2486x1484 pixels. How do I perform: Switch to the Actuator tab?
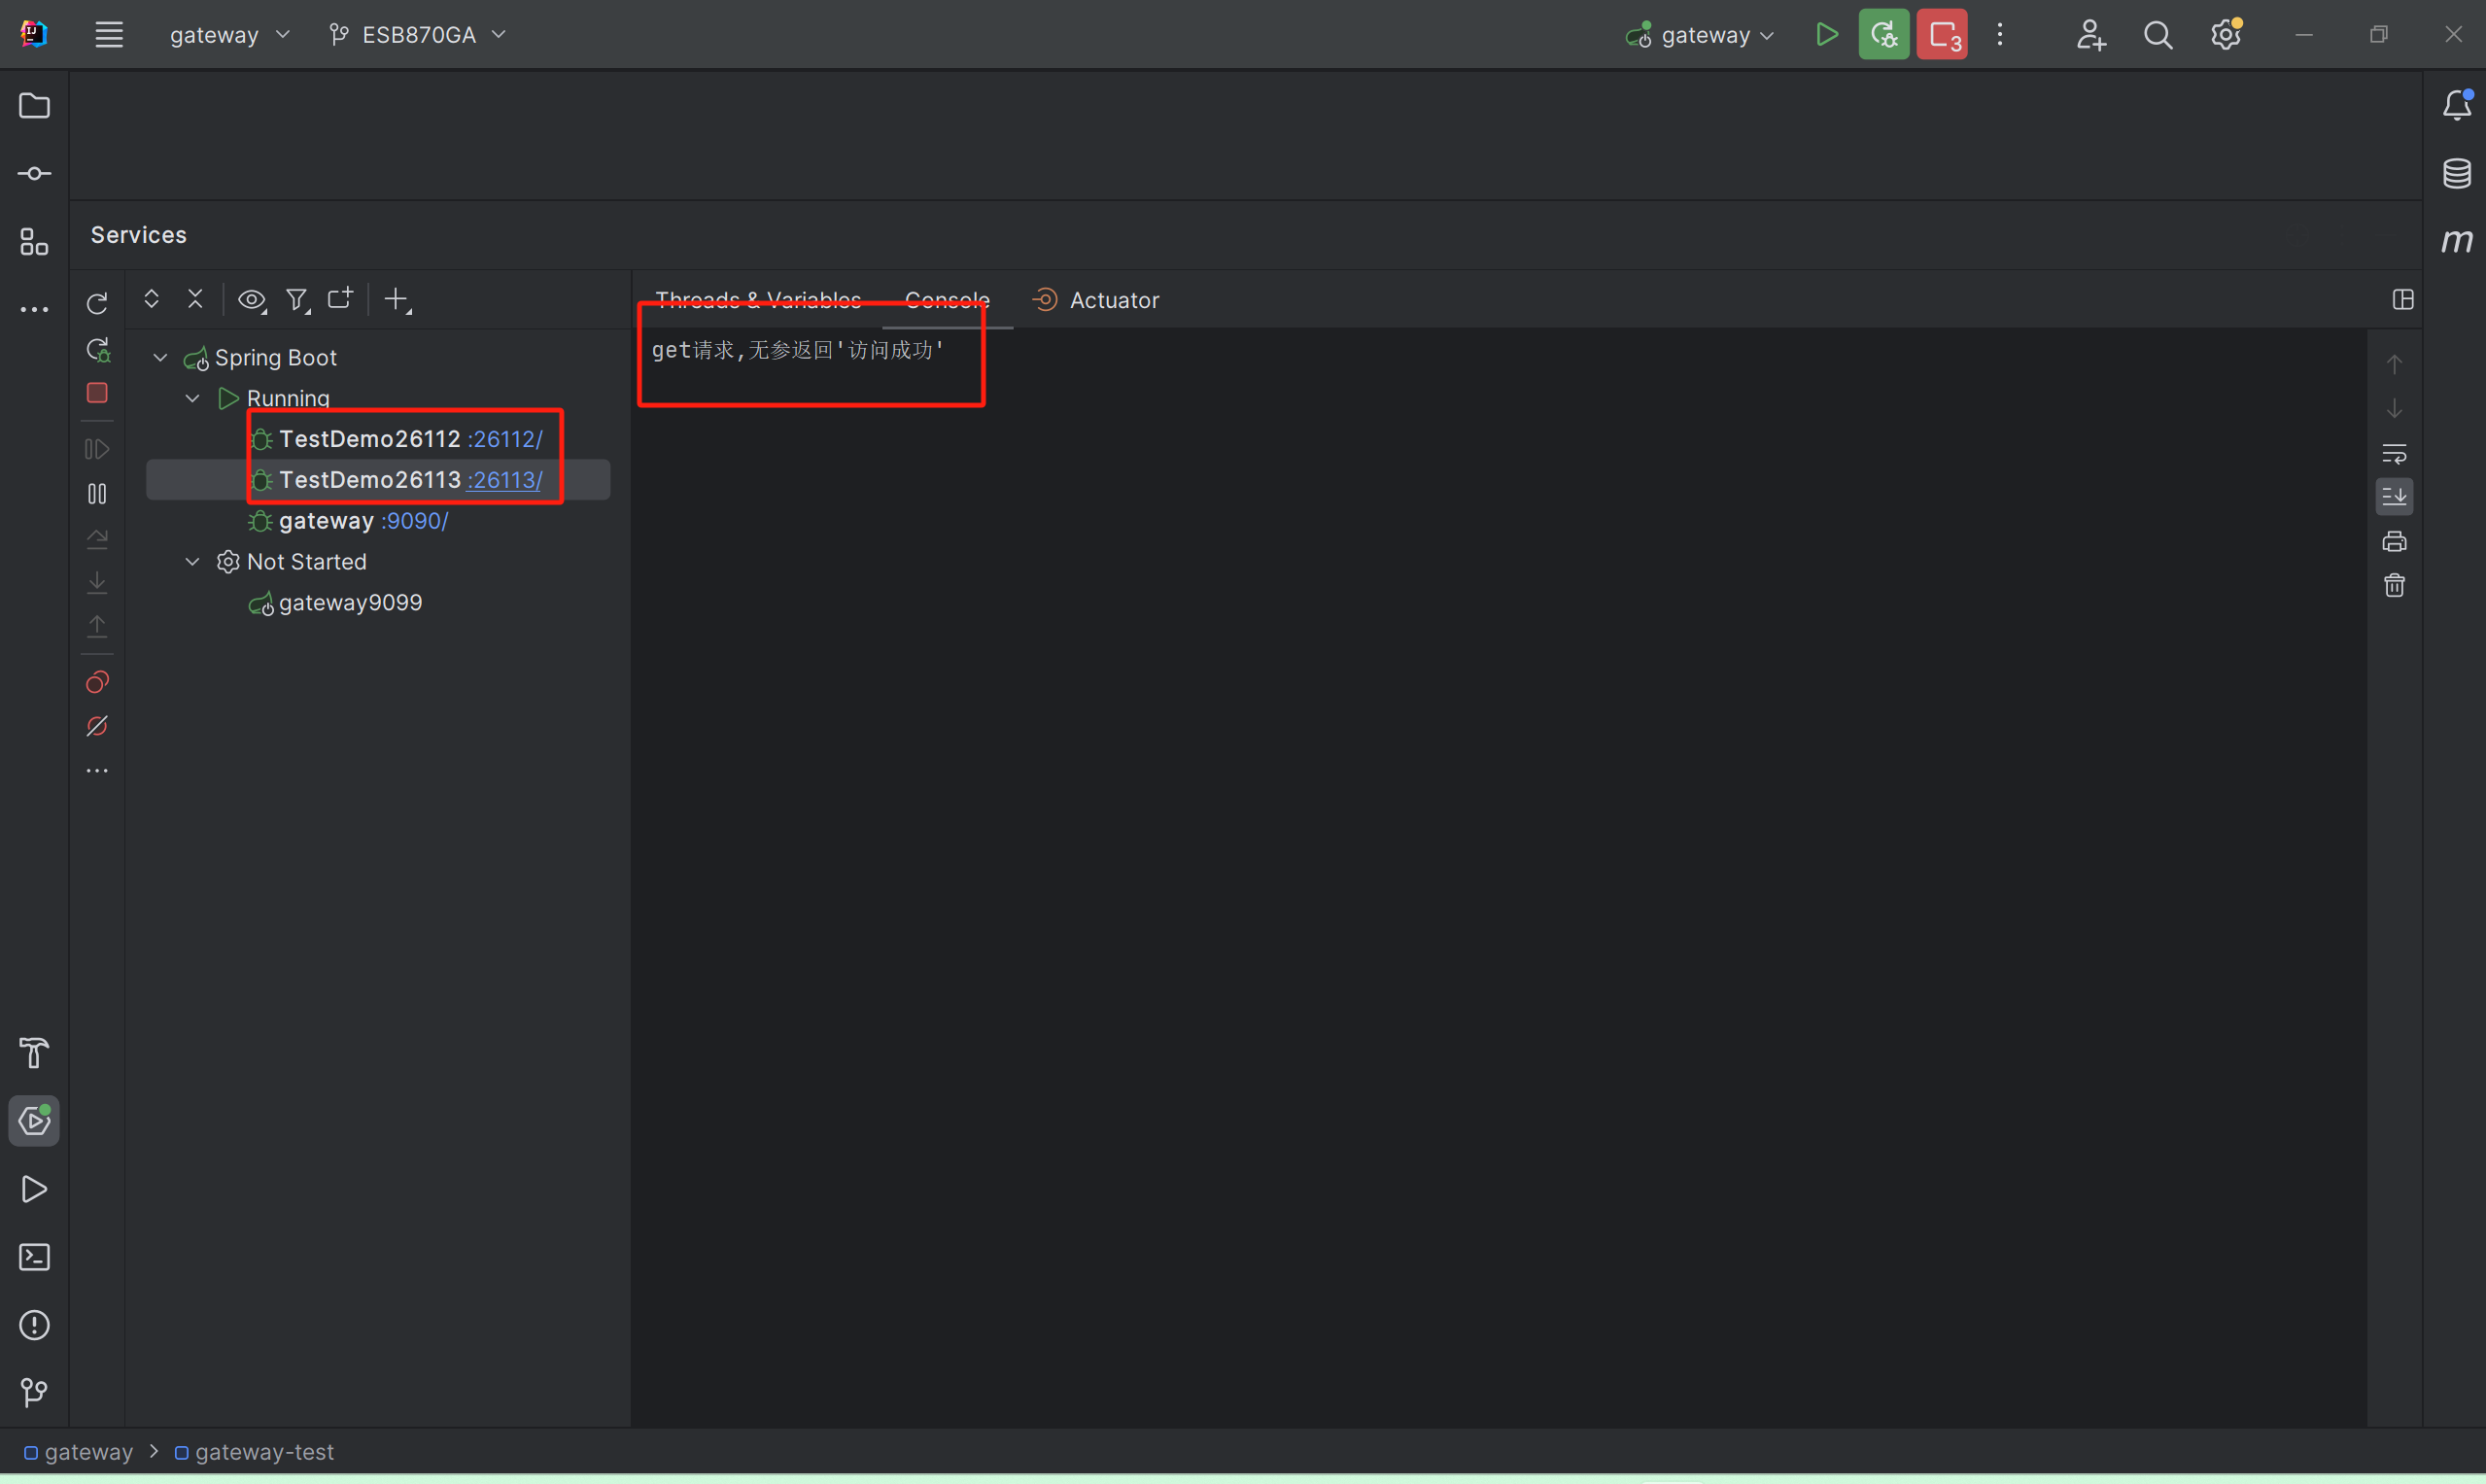tap(1113, 300)
